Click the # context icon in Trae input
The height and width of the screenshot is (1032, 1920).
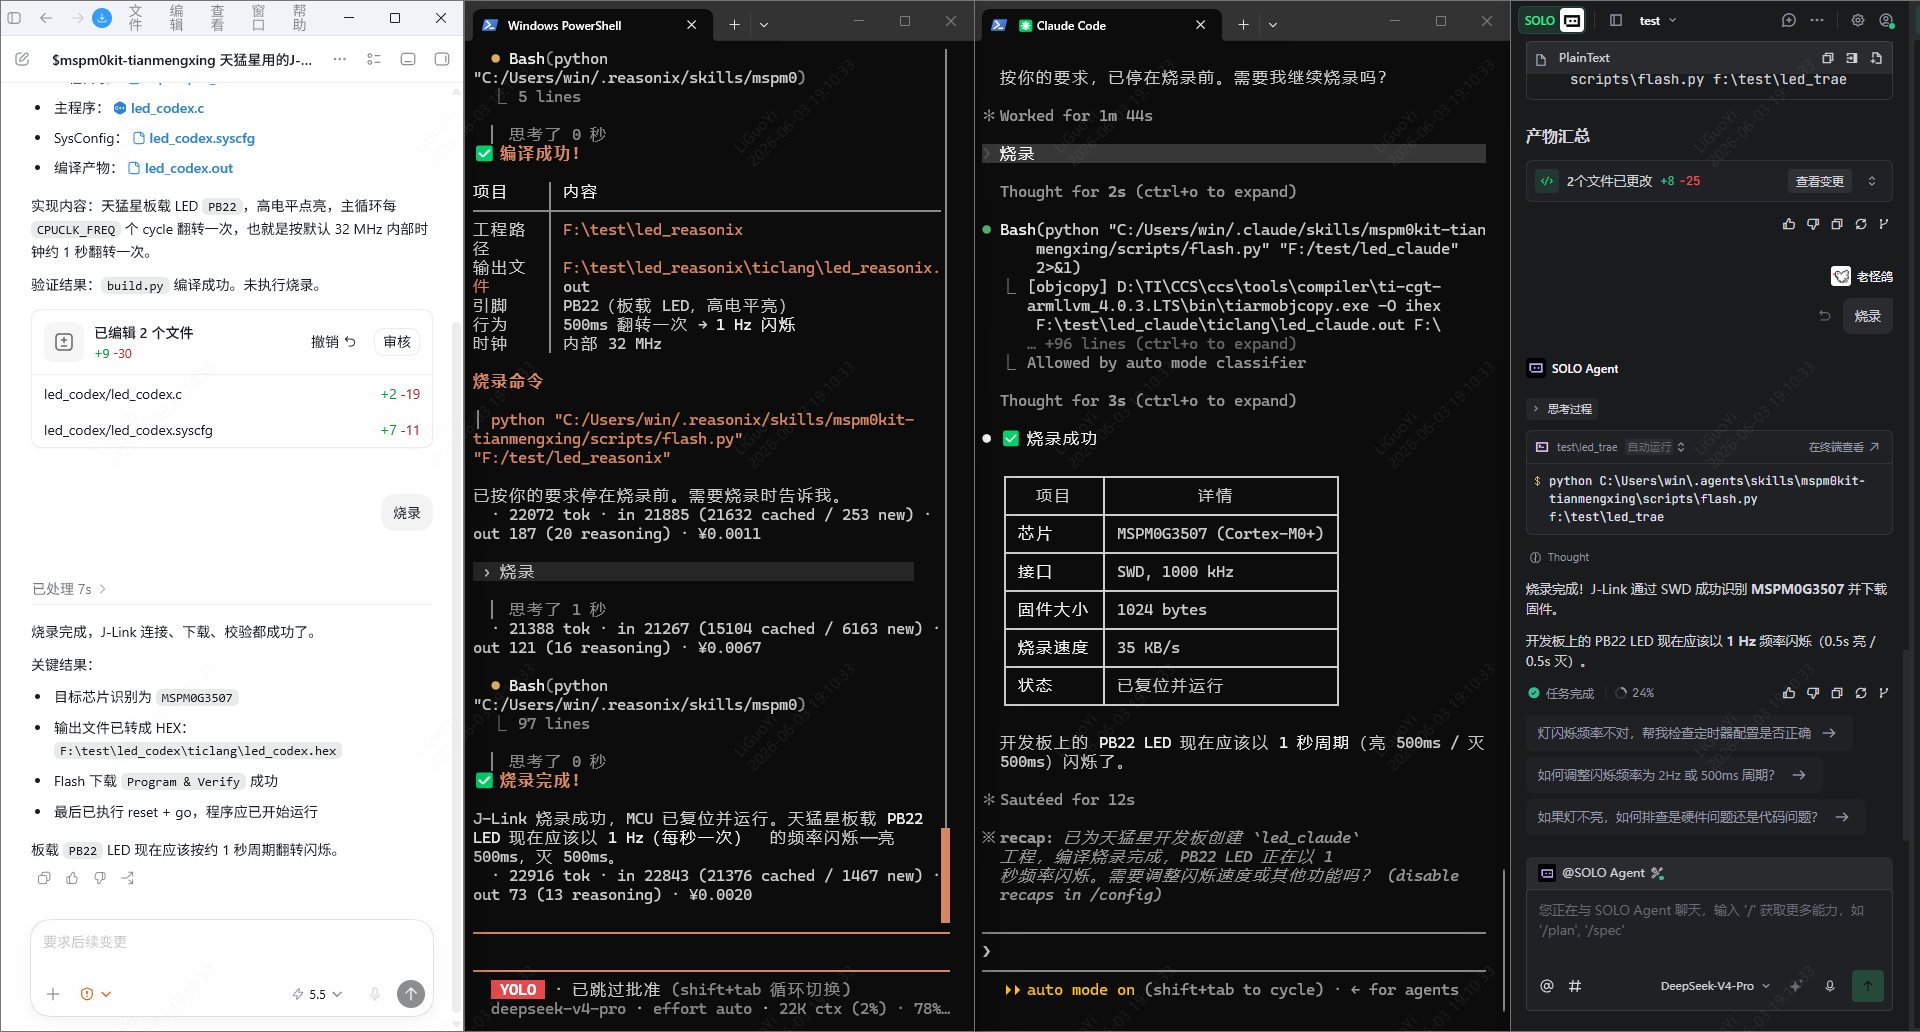1575,986
